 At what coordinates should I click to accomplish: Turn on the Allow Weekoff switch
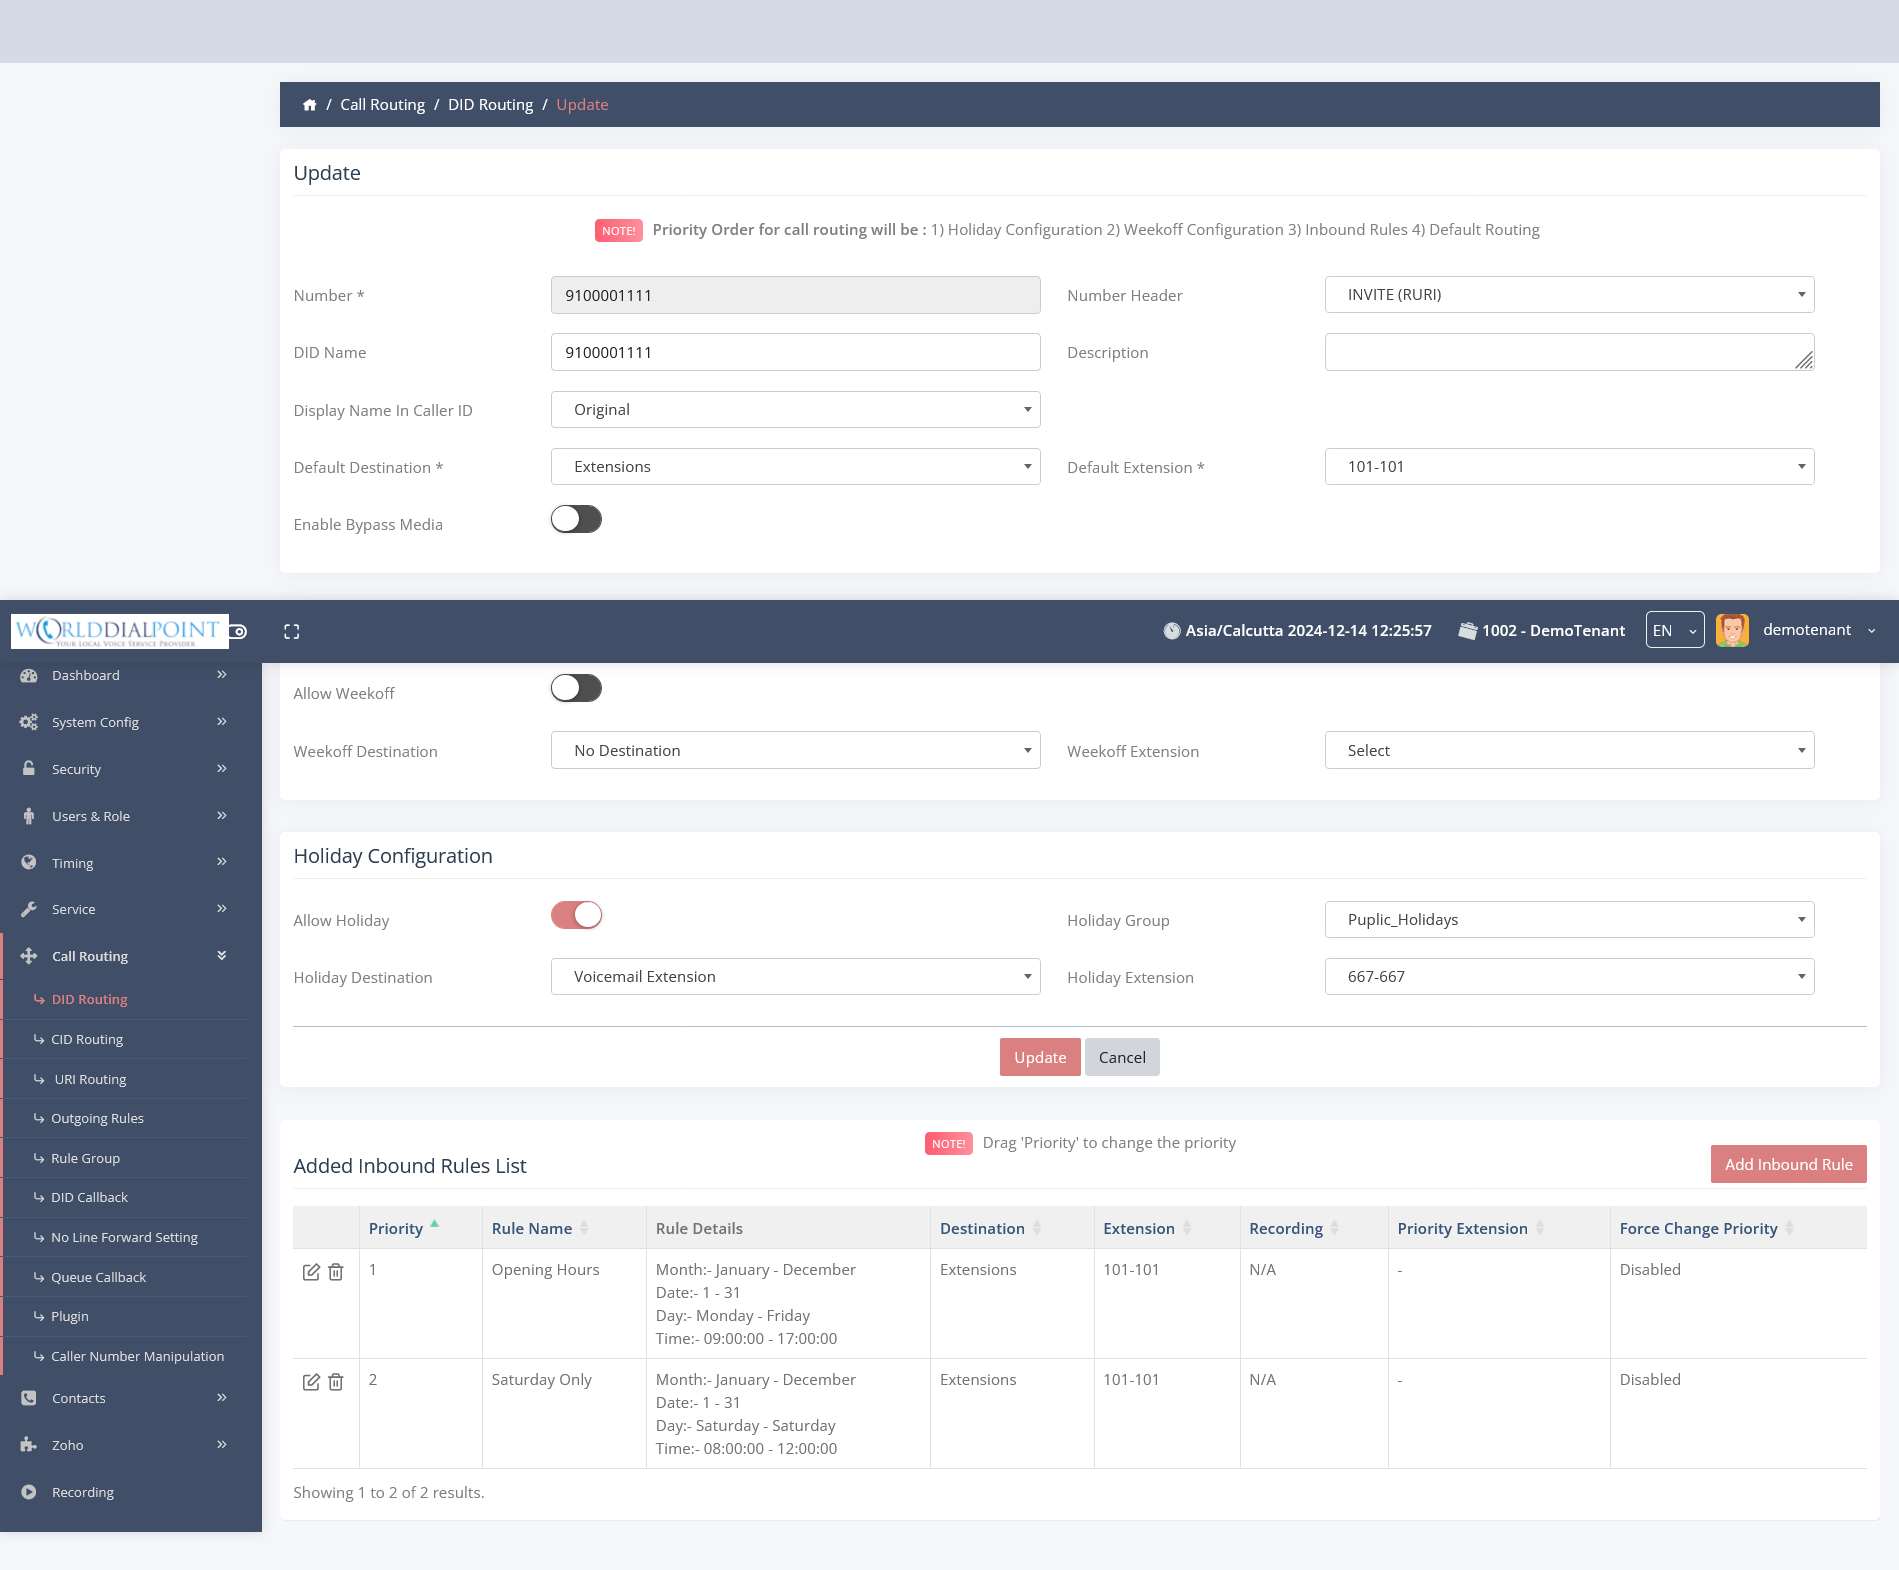click(576, 688)
